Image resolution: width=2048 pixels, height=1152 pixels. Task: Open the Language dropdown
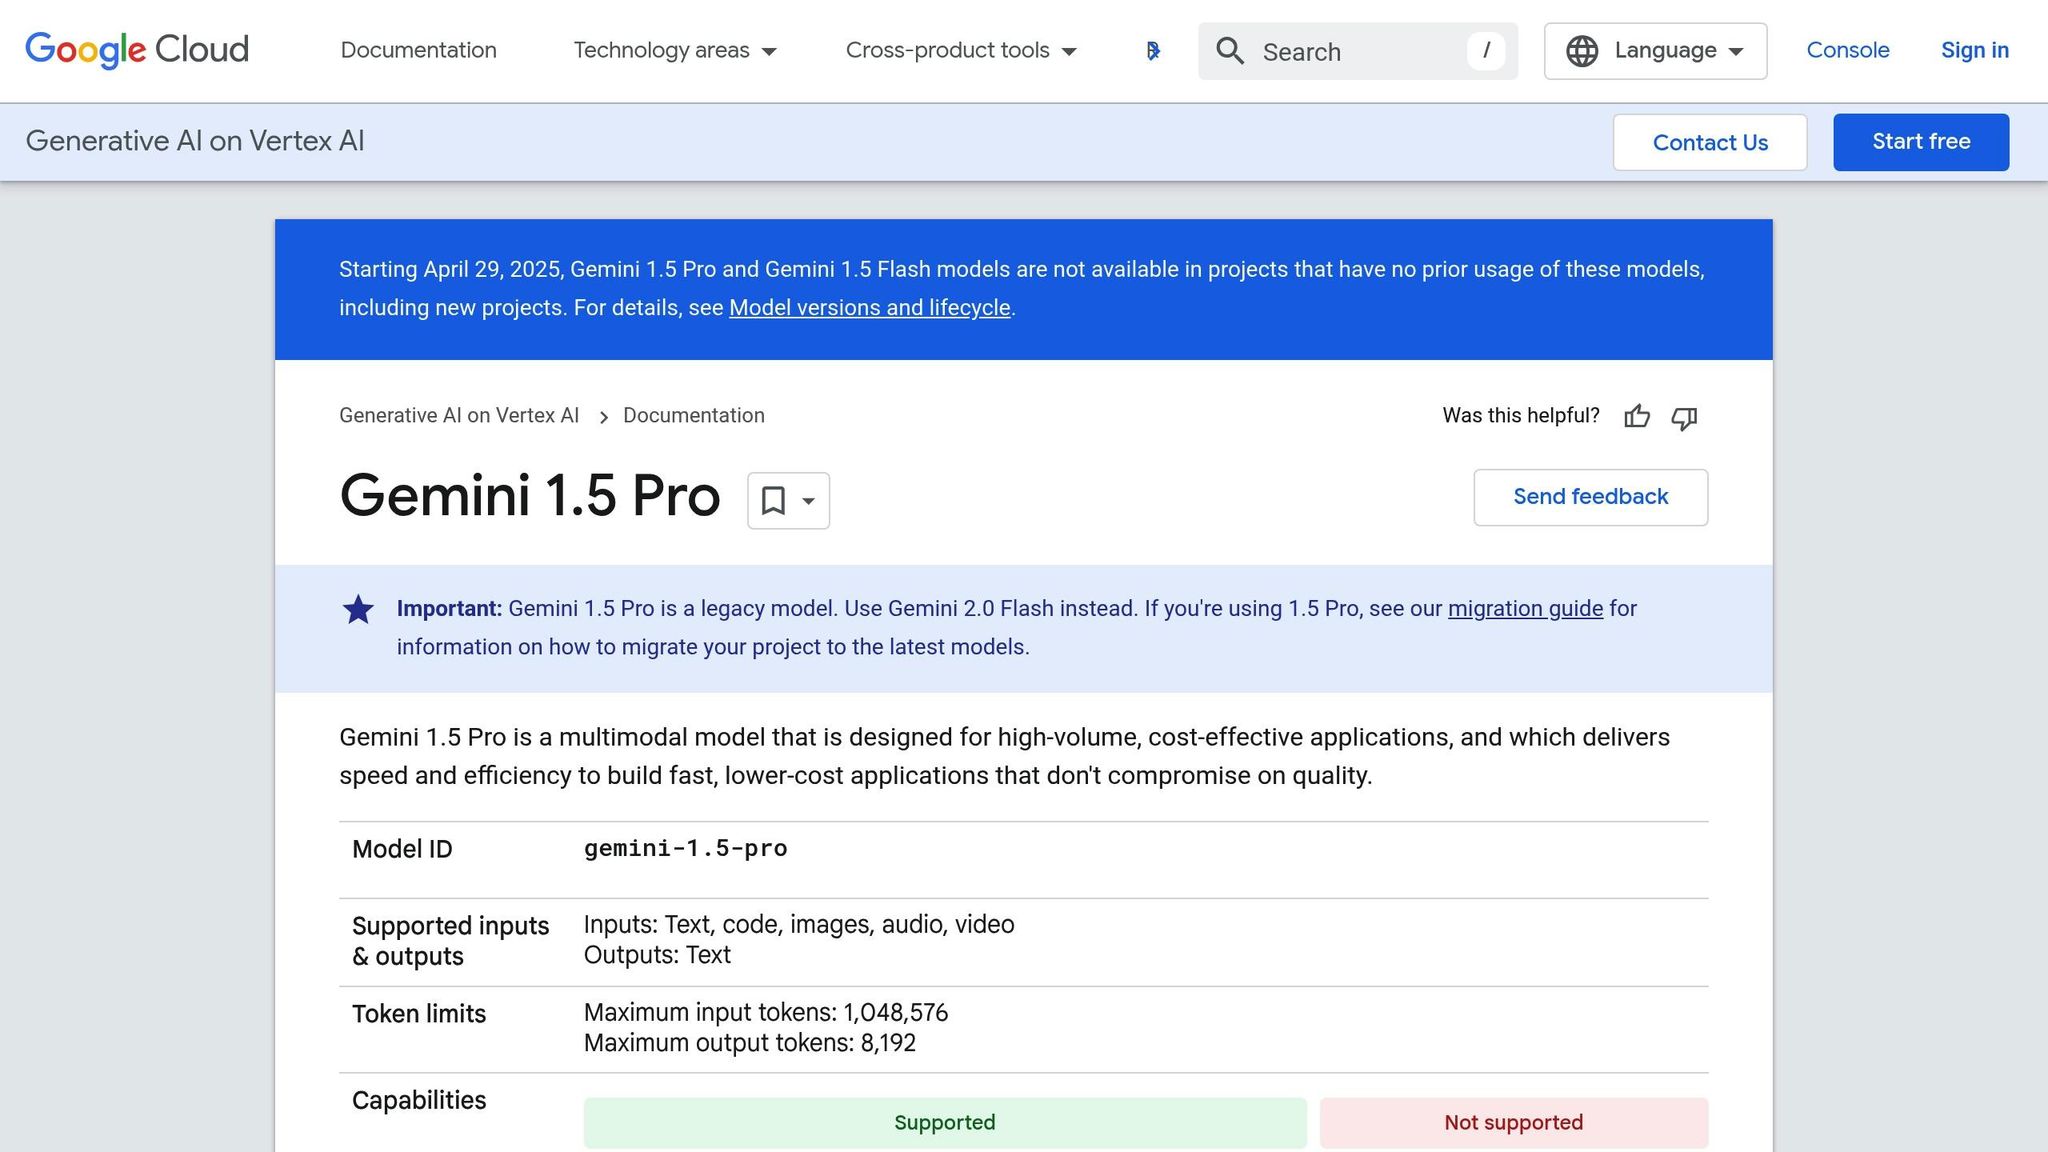(x=1655, y=51)
